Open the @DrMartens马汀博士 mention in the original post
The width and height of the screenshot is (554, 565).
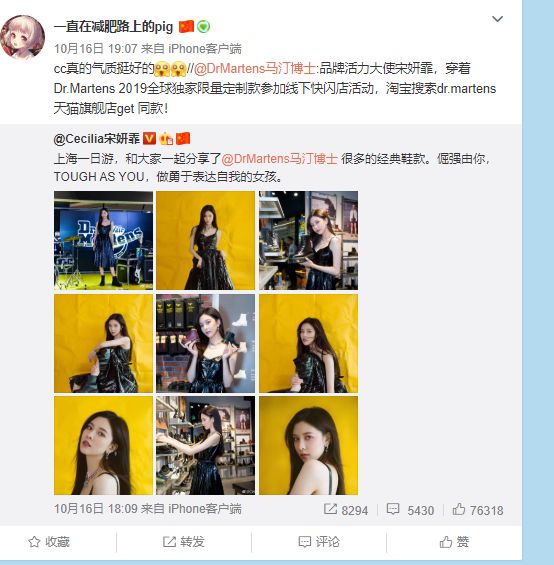tap(280, 159)
